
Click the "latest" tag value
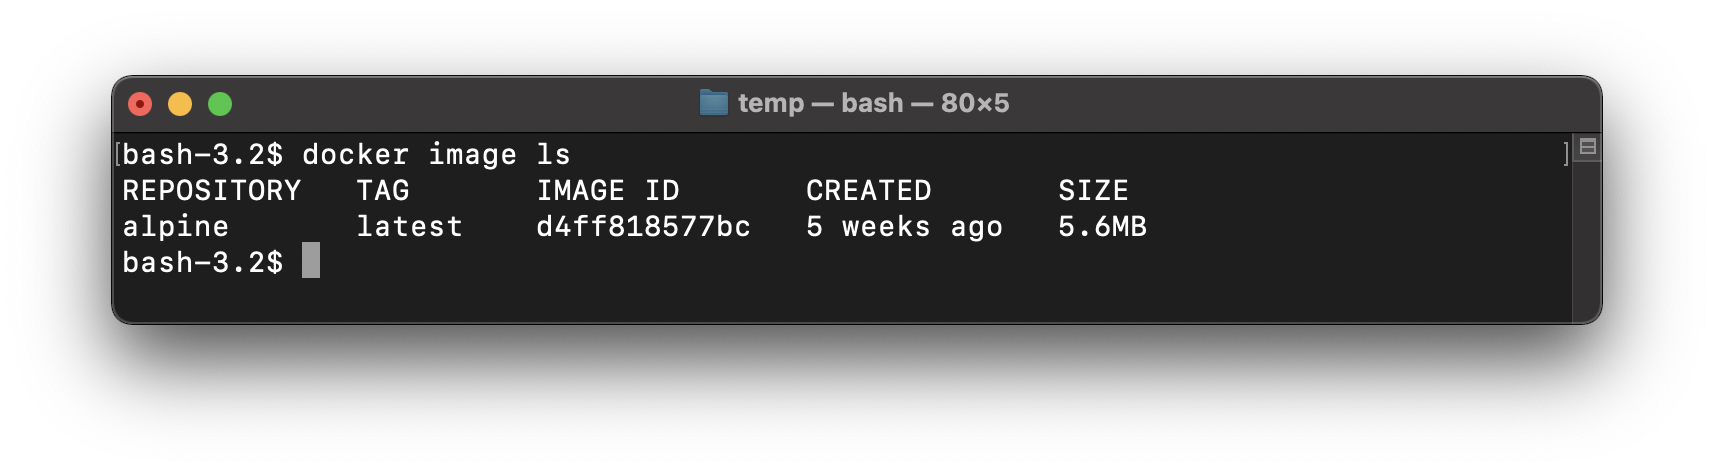click(x=409, y=227)
